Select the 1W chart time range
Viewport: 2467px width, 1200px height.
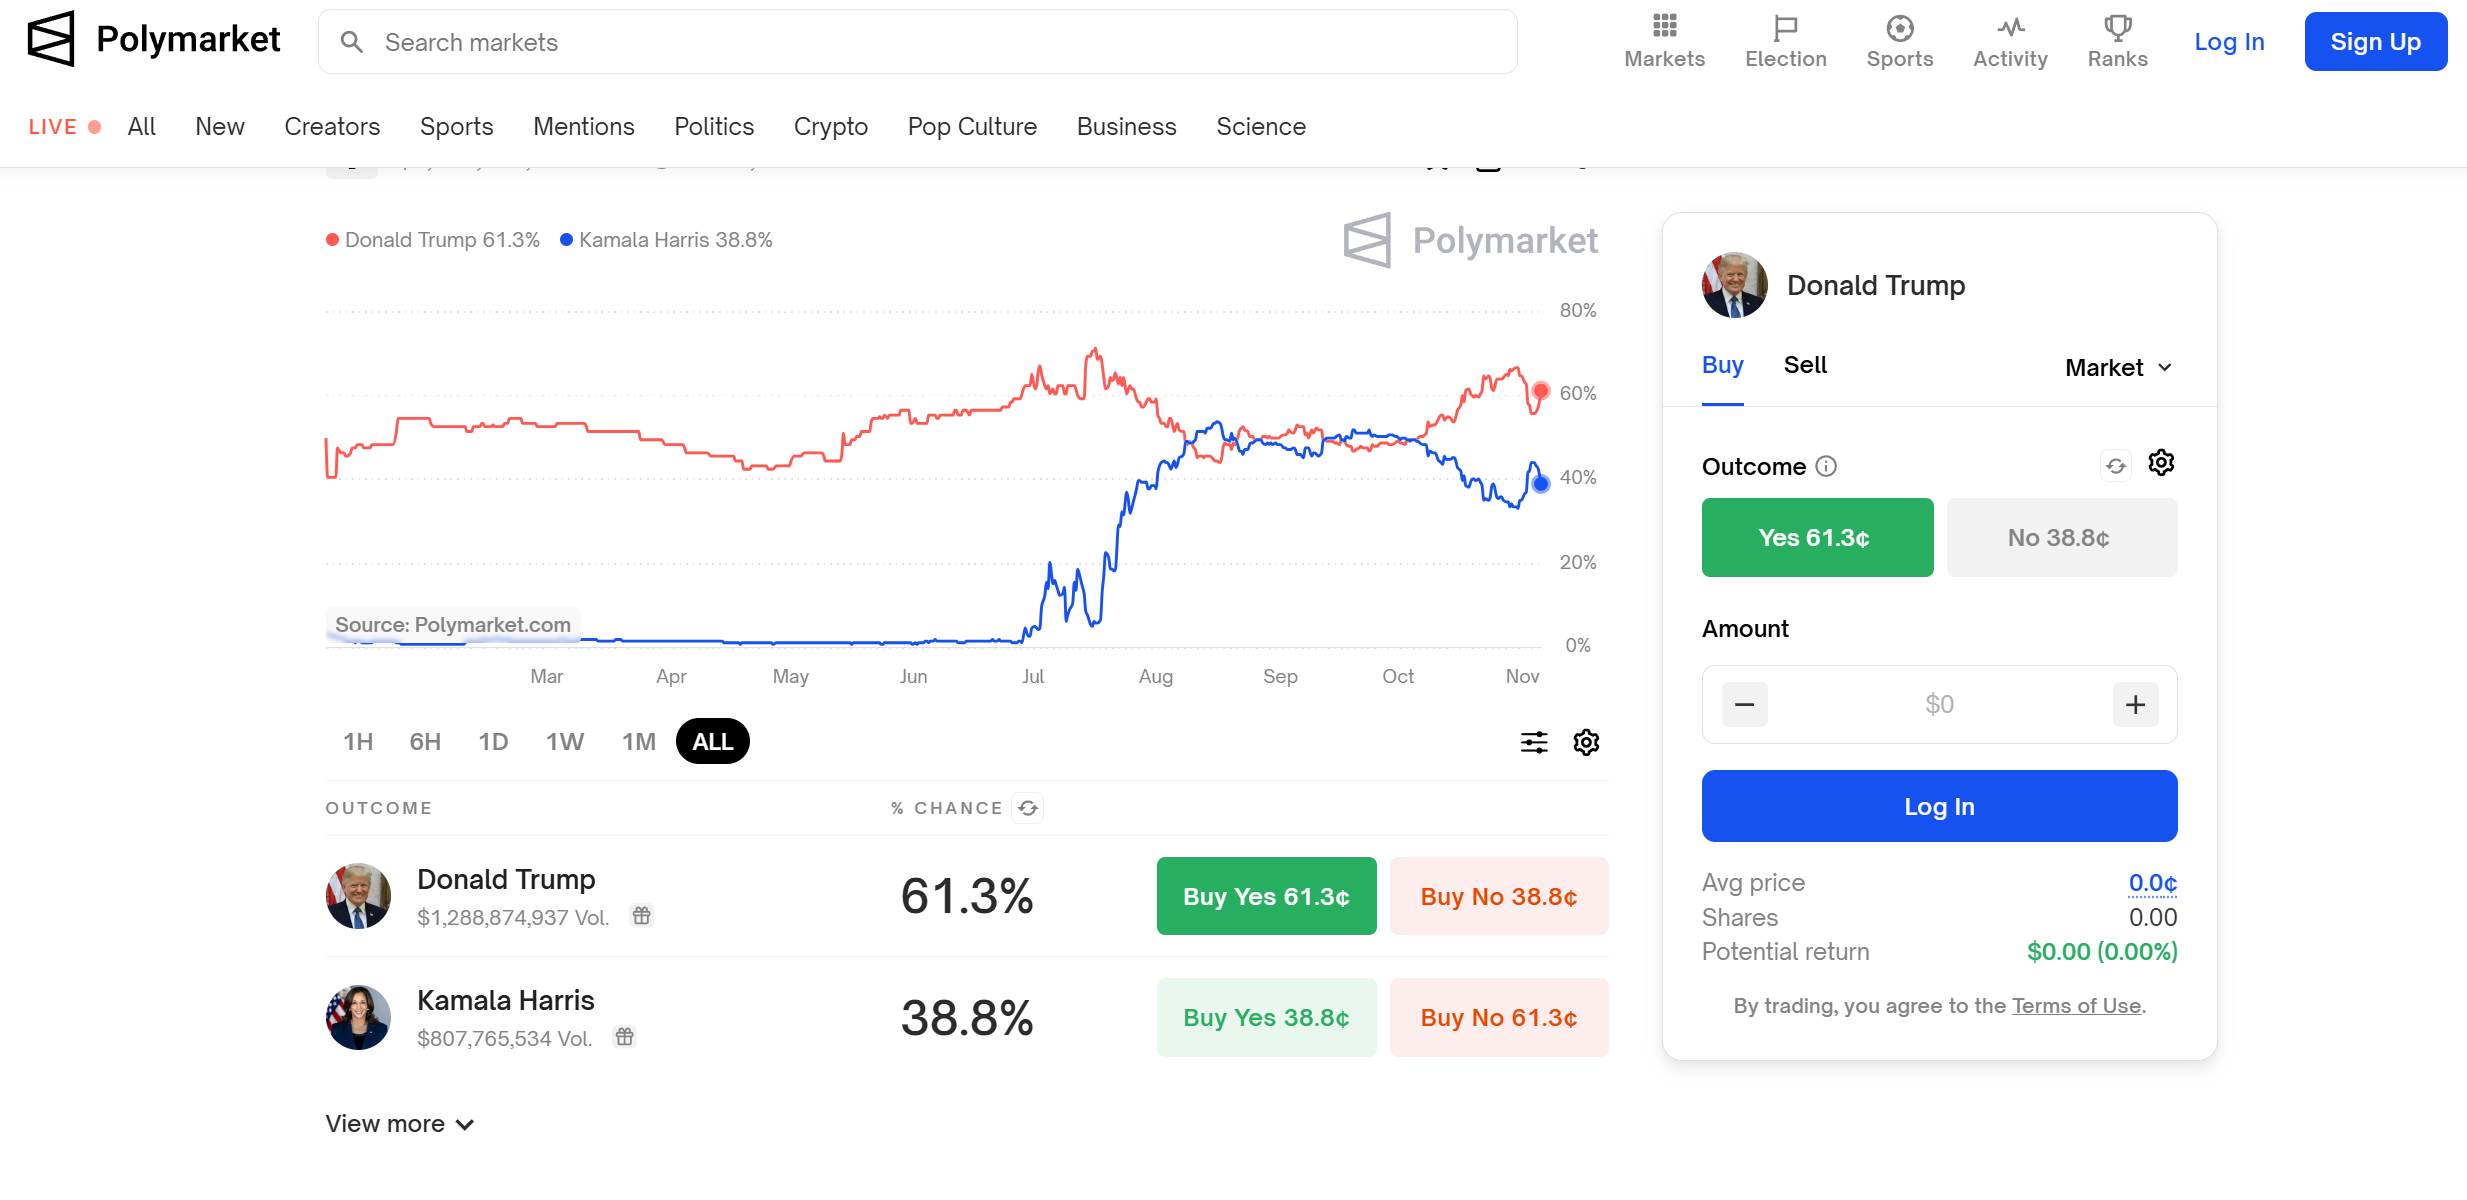(565, 742)
